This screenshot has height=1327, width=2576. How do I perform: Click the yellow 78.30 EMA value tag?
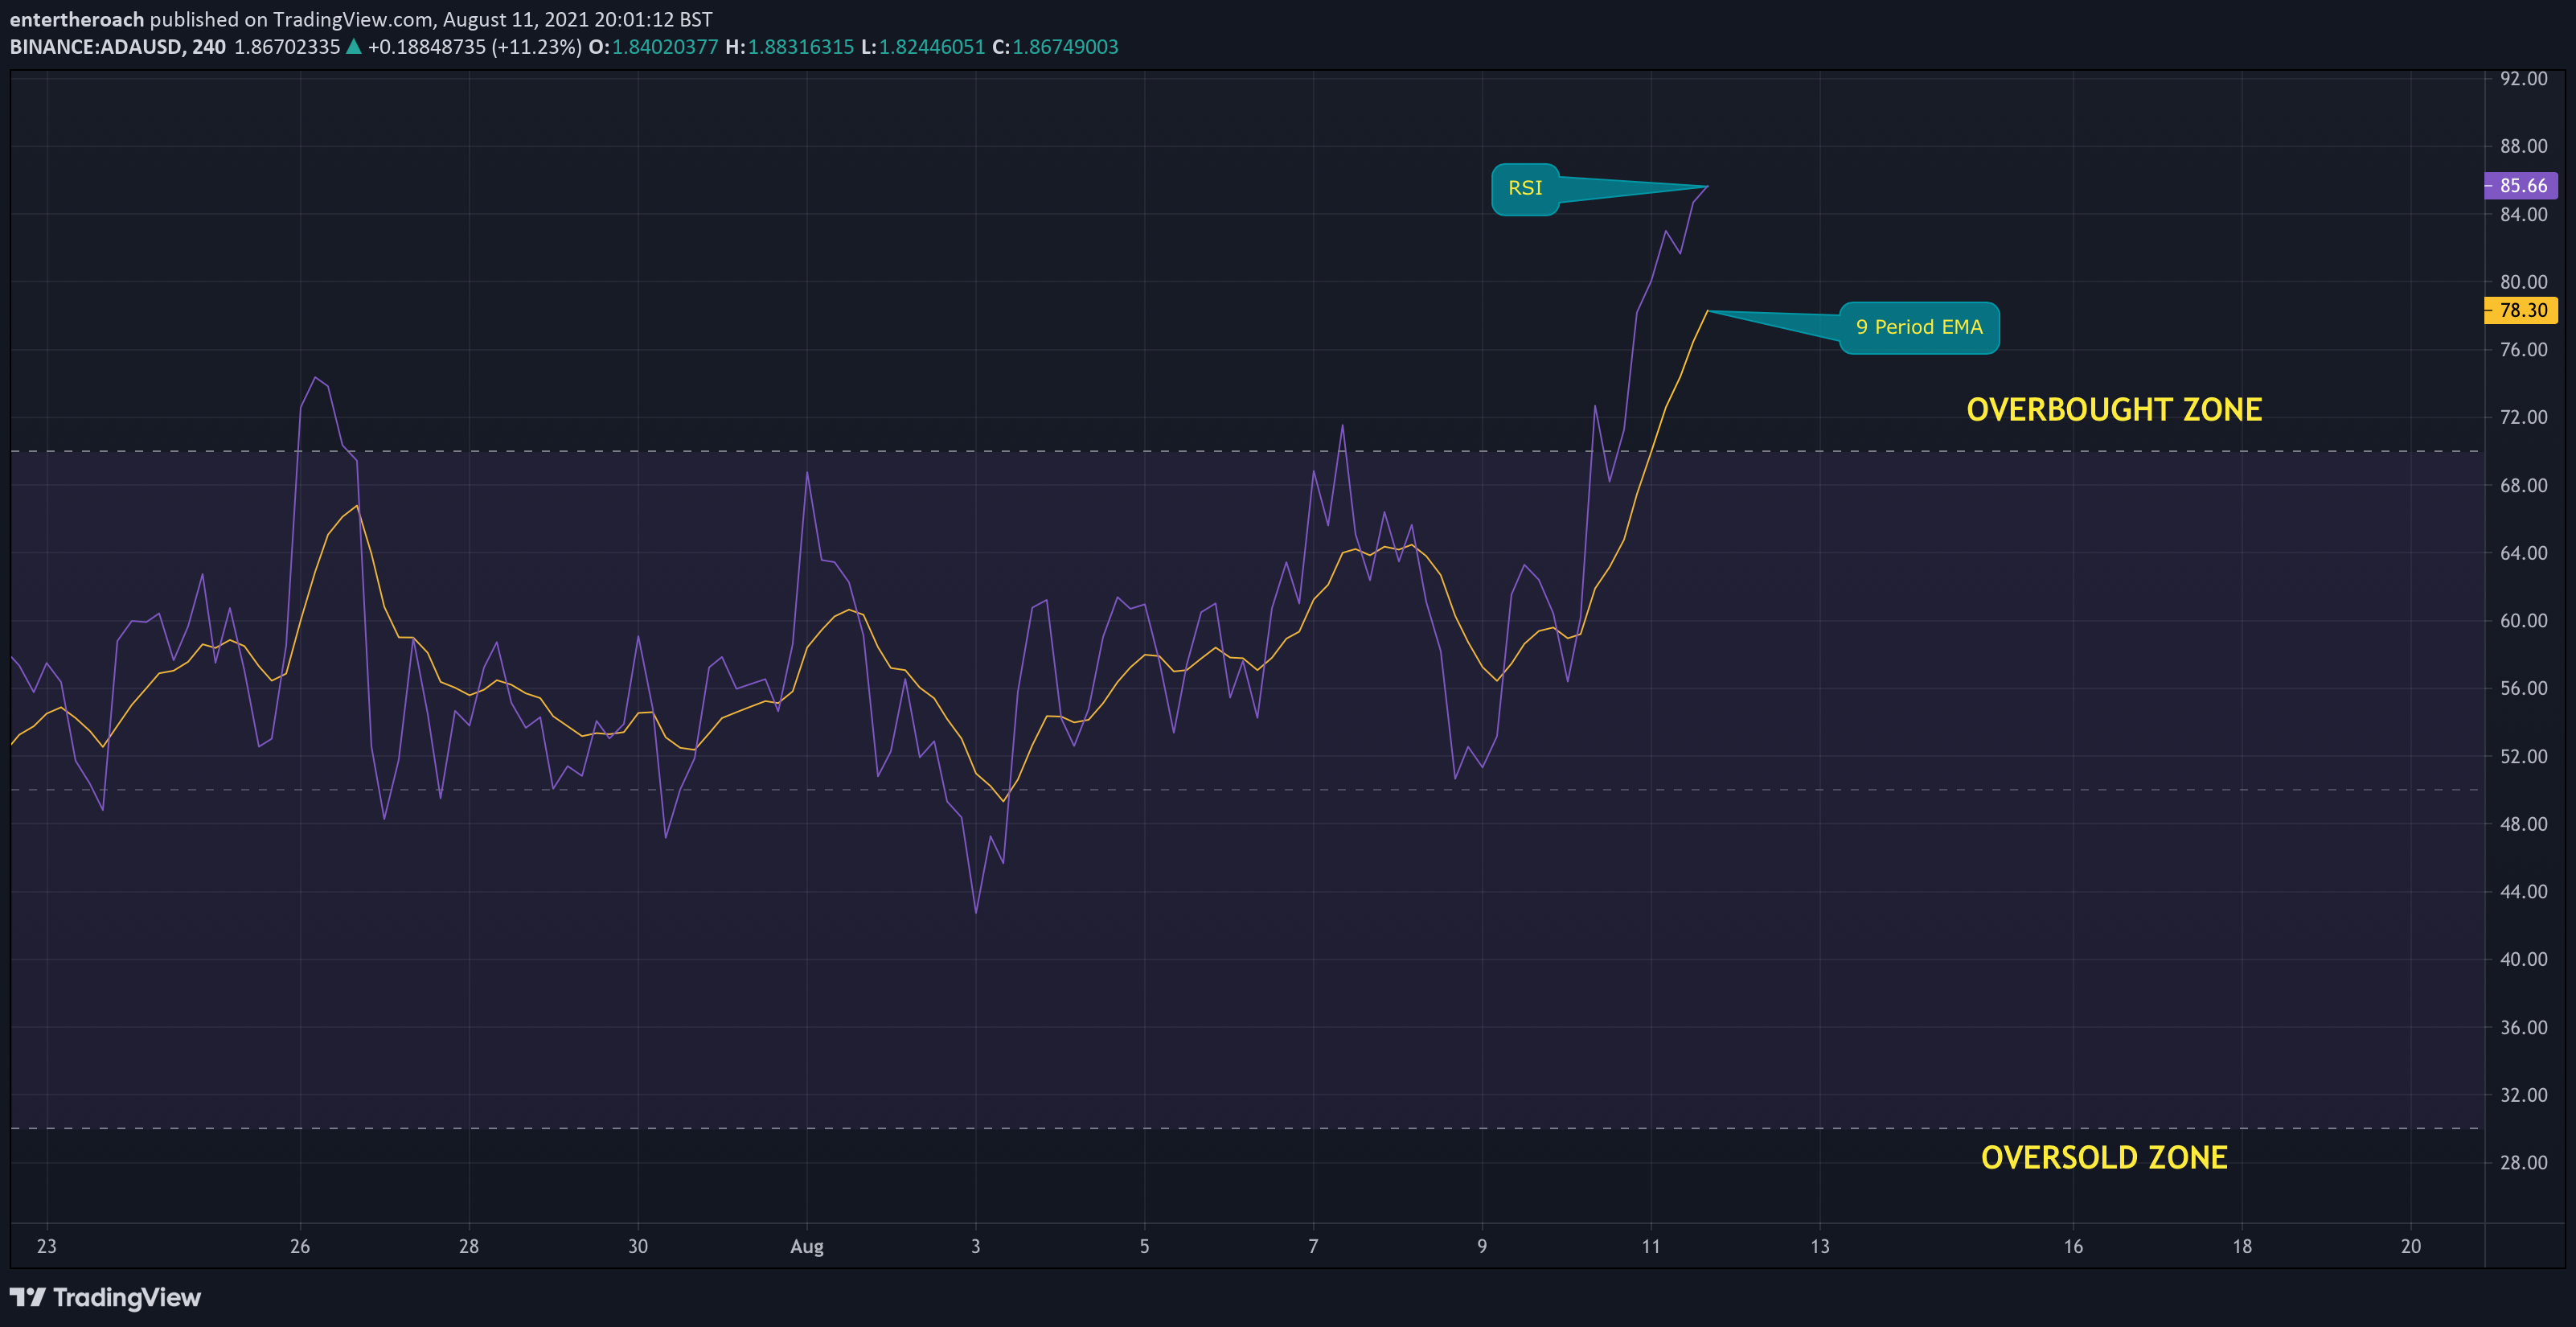(x=2521, y=310)
